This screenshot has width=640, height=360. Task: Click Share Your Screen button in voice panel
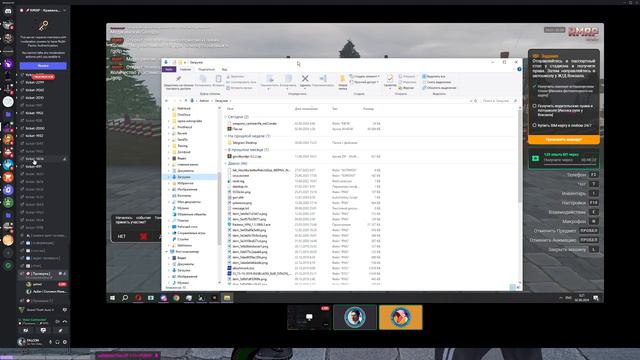pos(43,331)
